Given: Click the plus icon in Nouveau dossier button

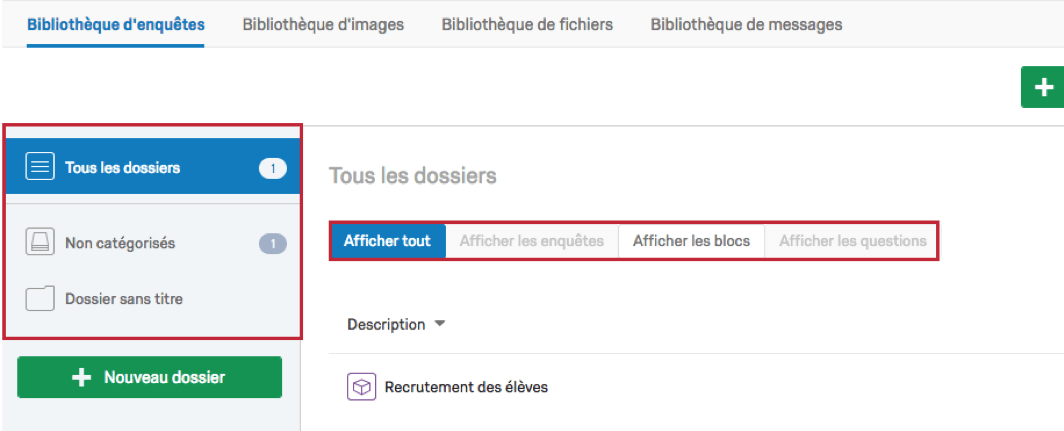Looking at the screenshot, I should (81, 377).
